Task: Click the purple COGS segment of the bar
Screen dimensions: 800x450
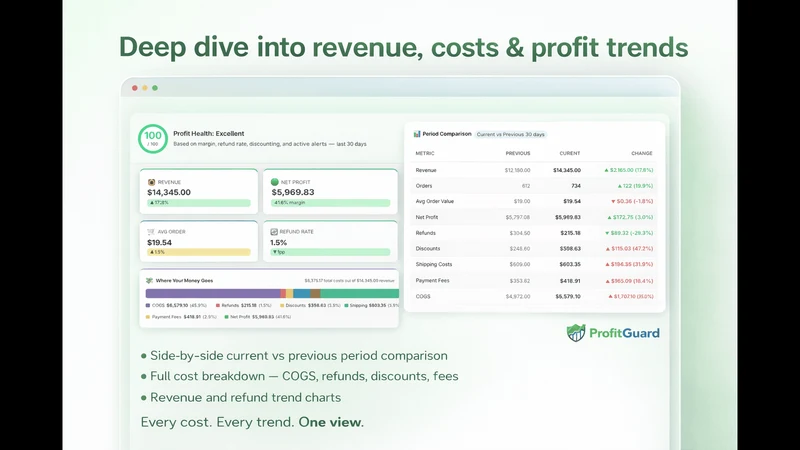Action: click(x=213, y=293)
